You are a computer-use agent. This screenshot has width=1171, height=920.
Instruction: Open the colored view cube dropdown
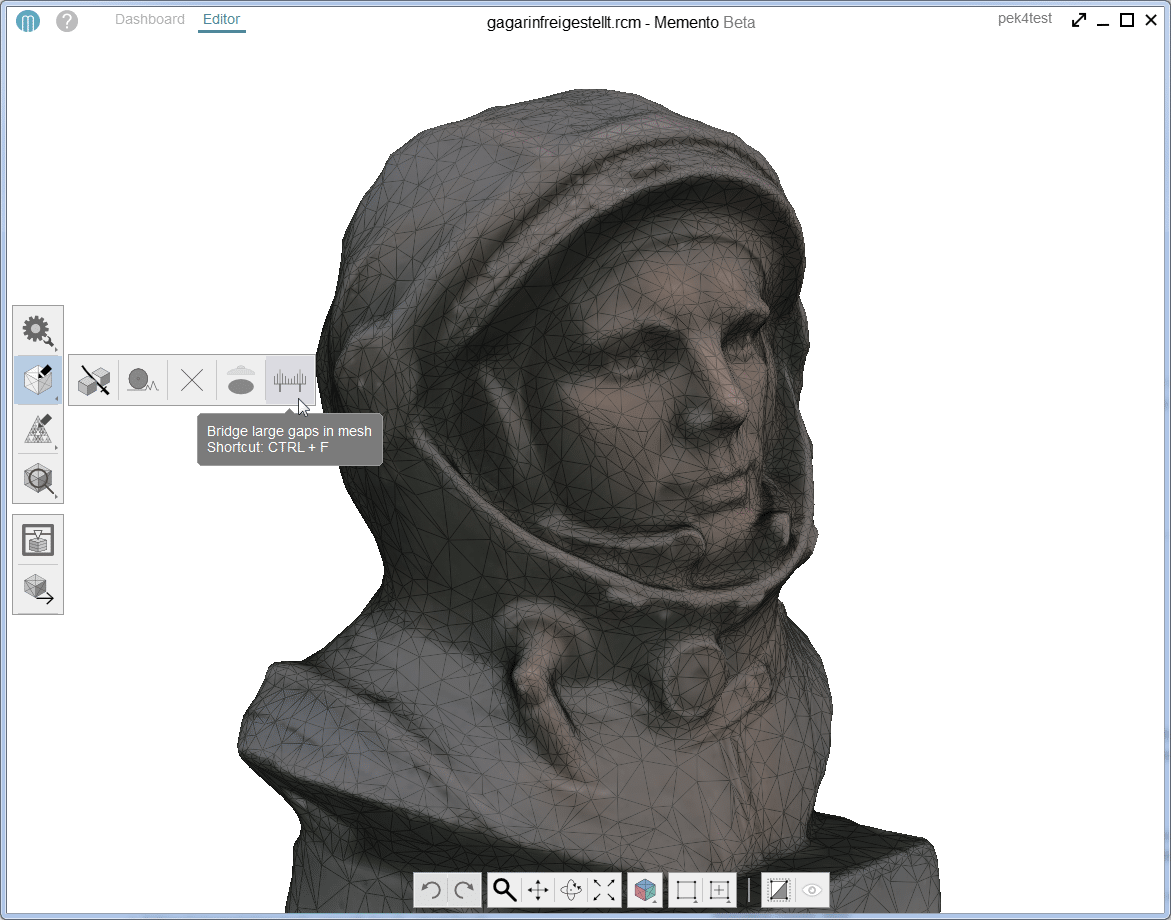[645, 890]
